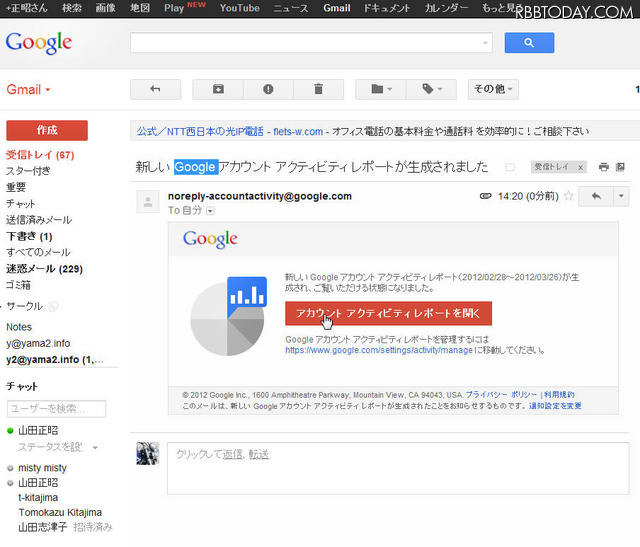Open the サークル circles label
The height and width of the screenshot is (547, 640).
(x=24, y=306)
